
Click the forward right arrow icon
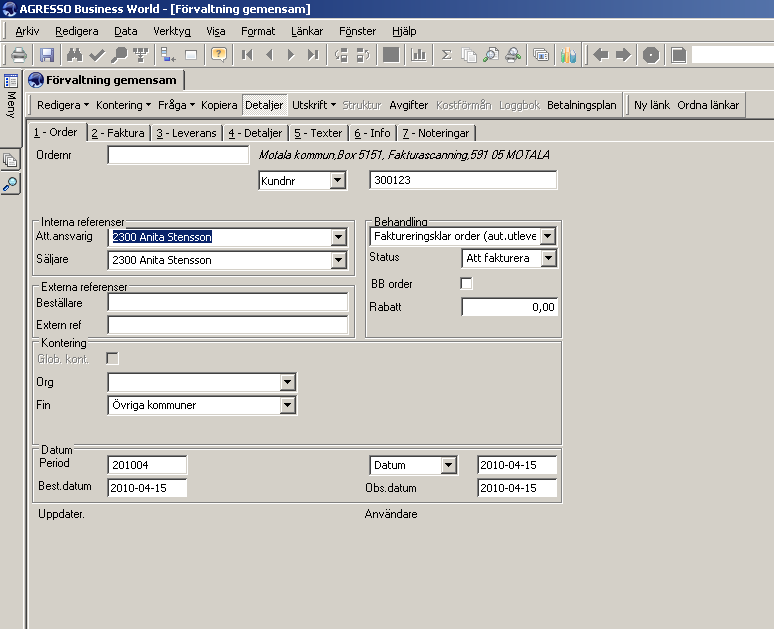[623, 54]
